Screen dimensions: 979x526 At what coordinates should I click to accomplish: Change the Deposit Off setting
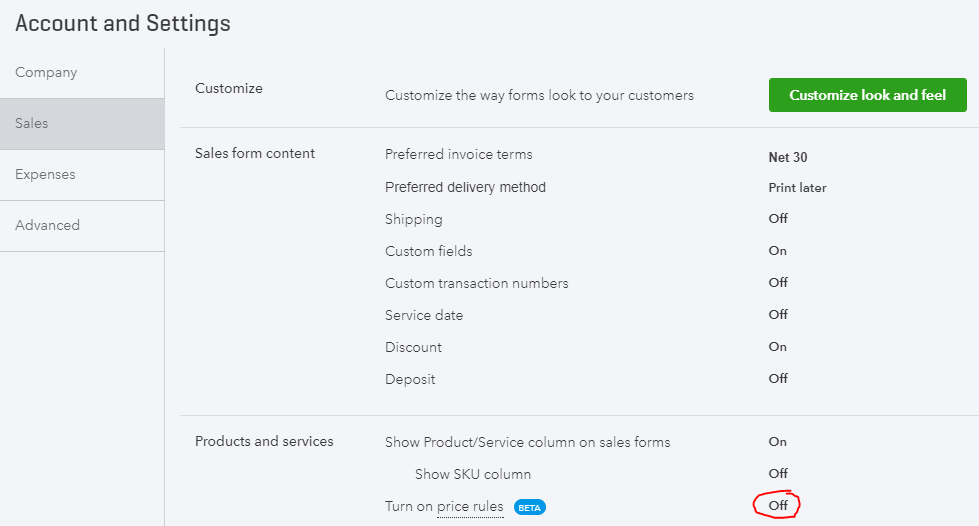point(778,379)
